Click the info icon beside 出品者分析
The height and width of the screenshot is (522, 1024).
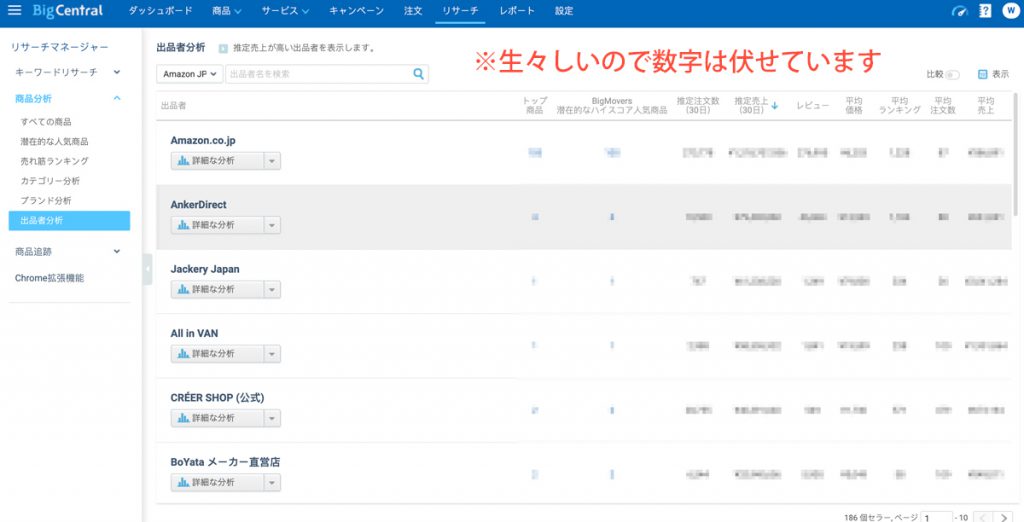click(x=223, y=48)
